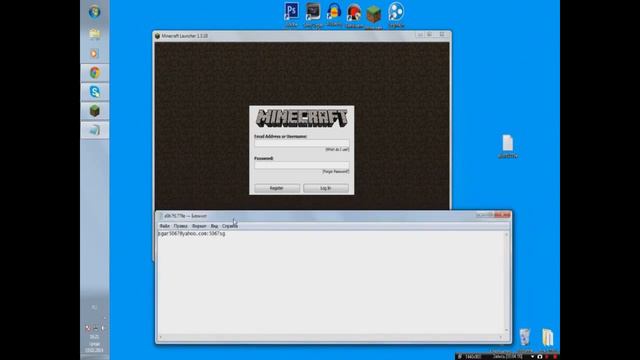The image size is (640, 360).
Task: Click the camera icon in the recorder bar
Action: coord(540,357)
